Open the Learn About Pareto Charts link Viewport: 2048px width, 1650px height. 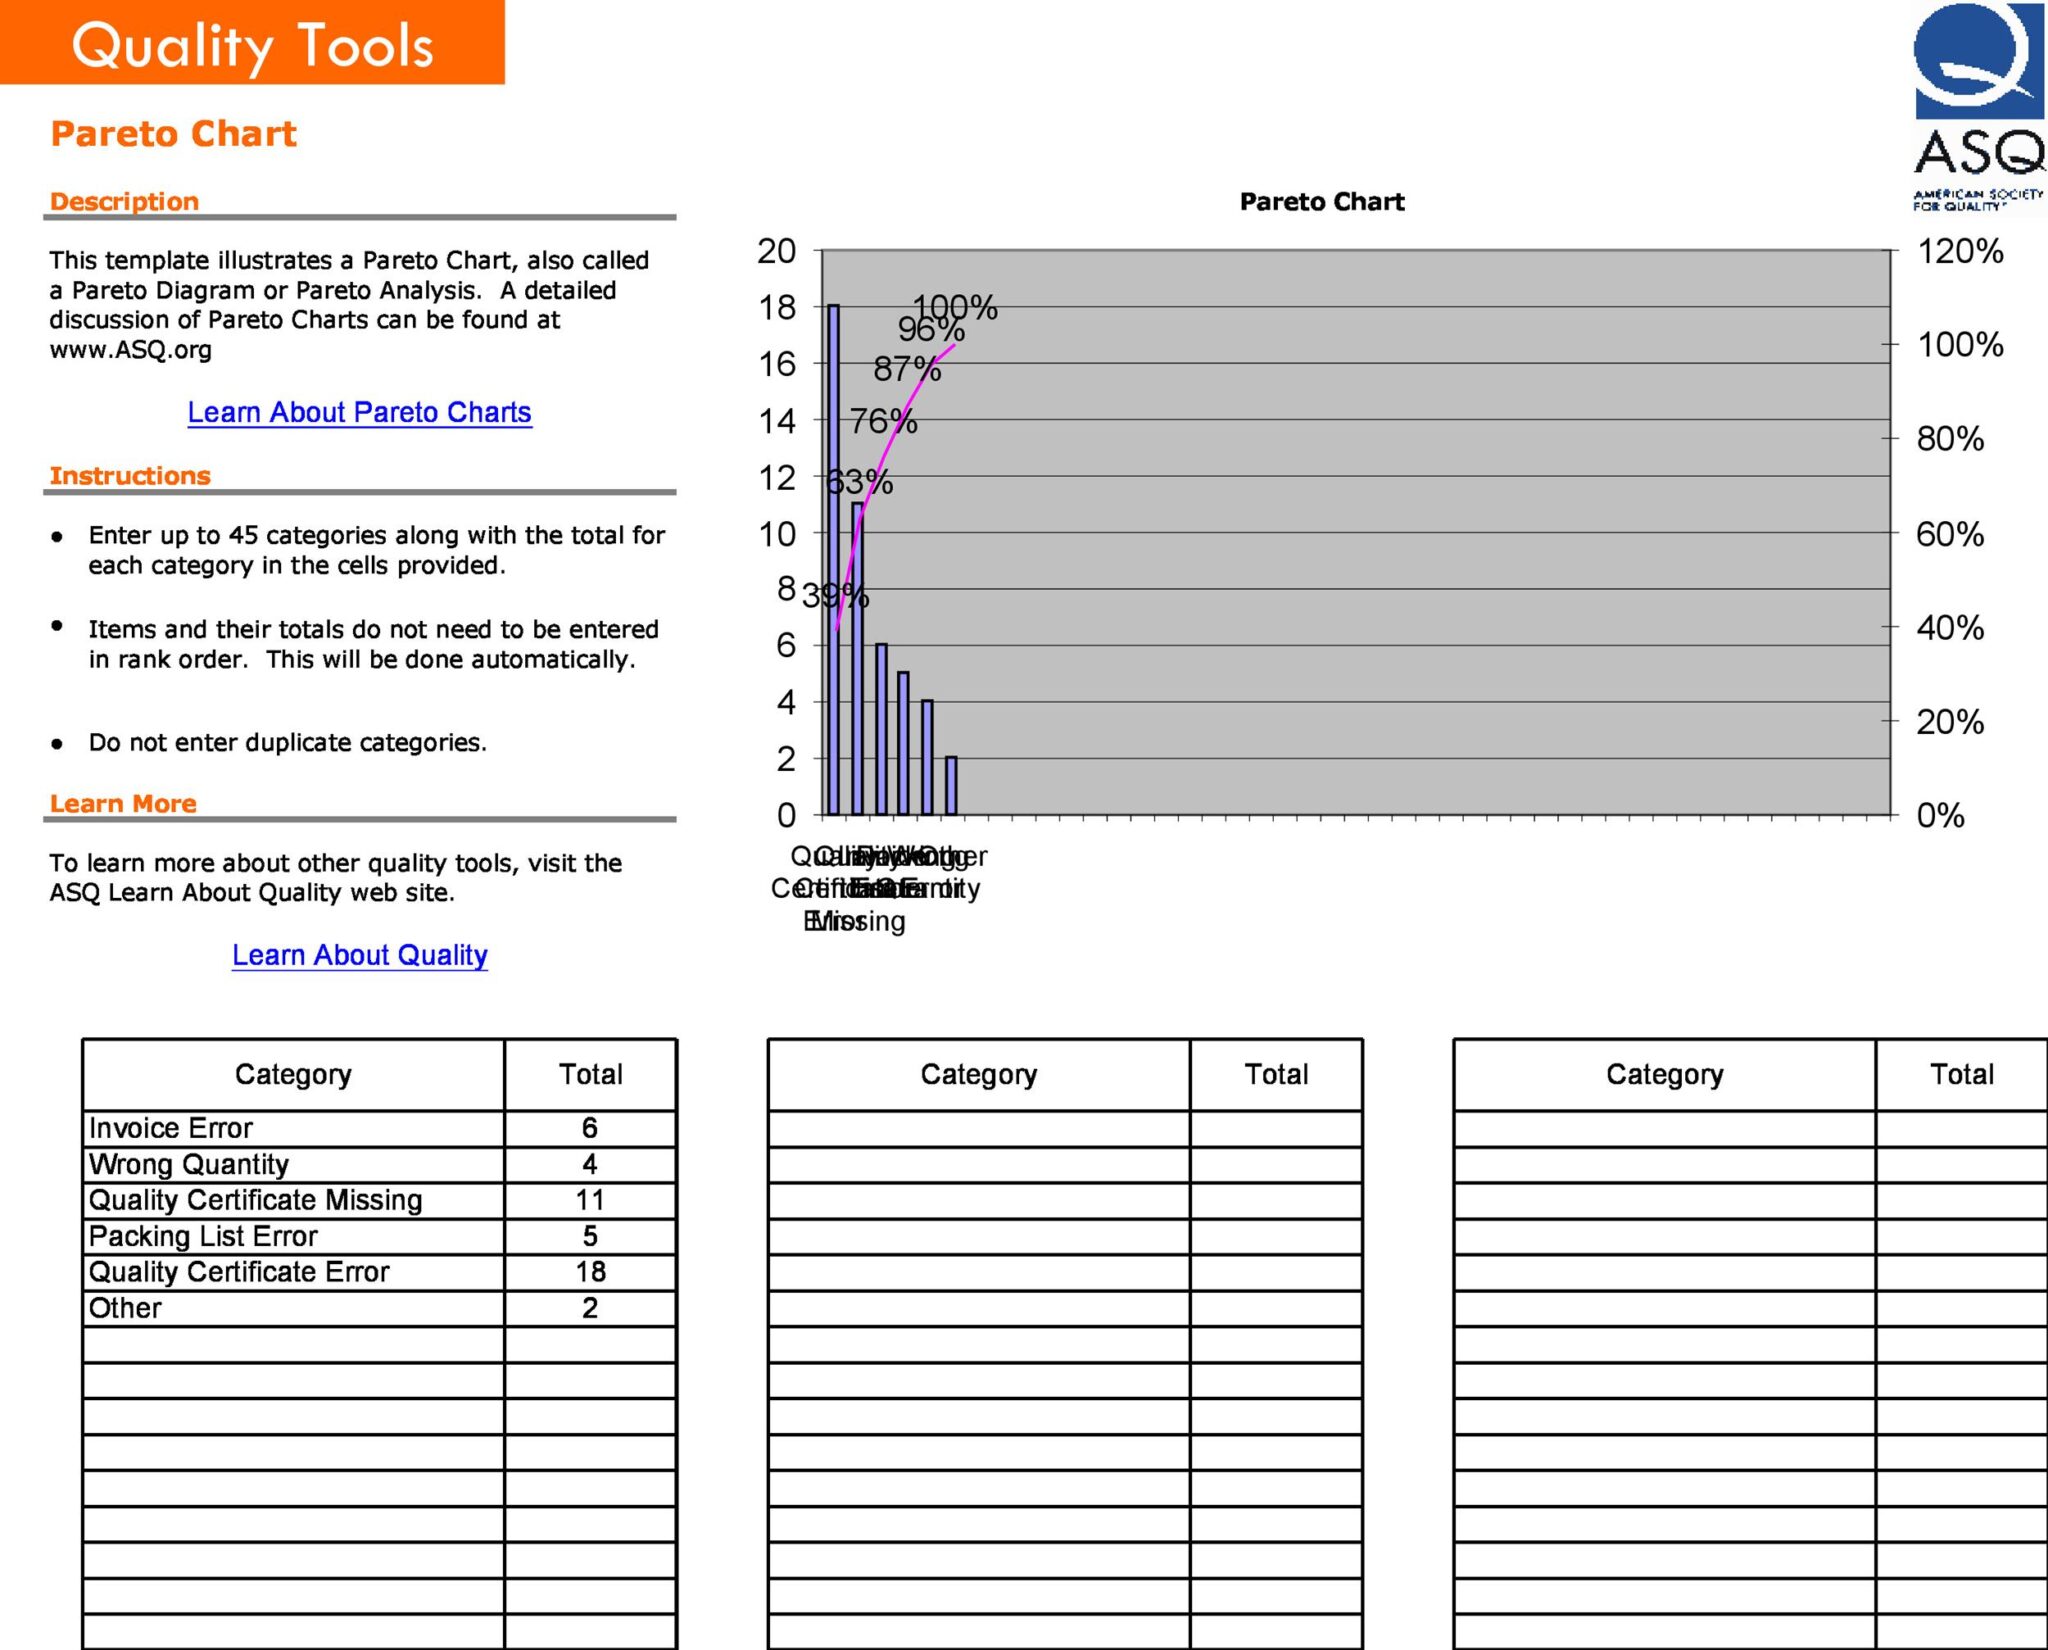[359, 412]
